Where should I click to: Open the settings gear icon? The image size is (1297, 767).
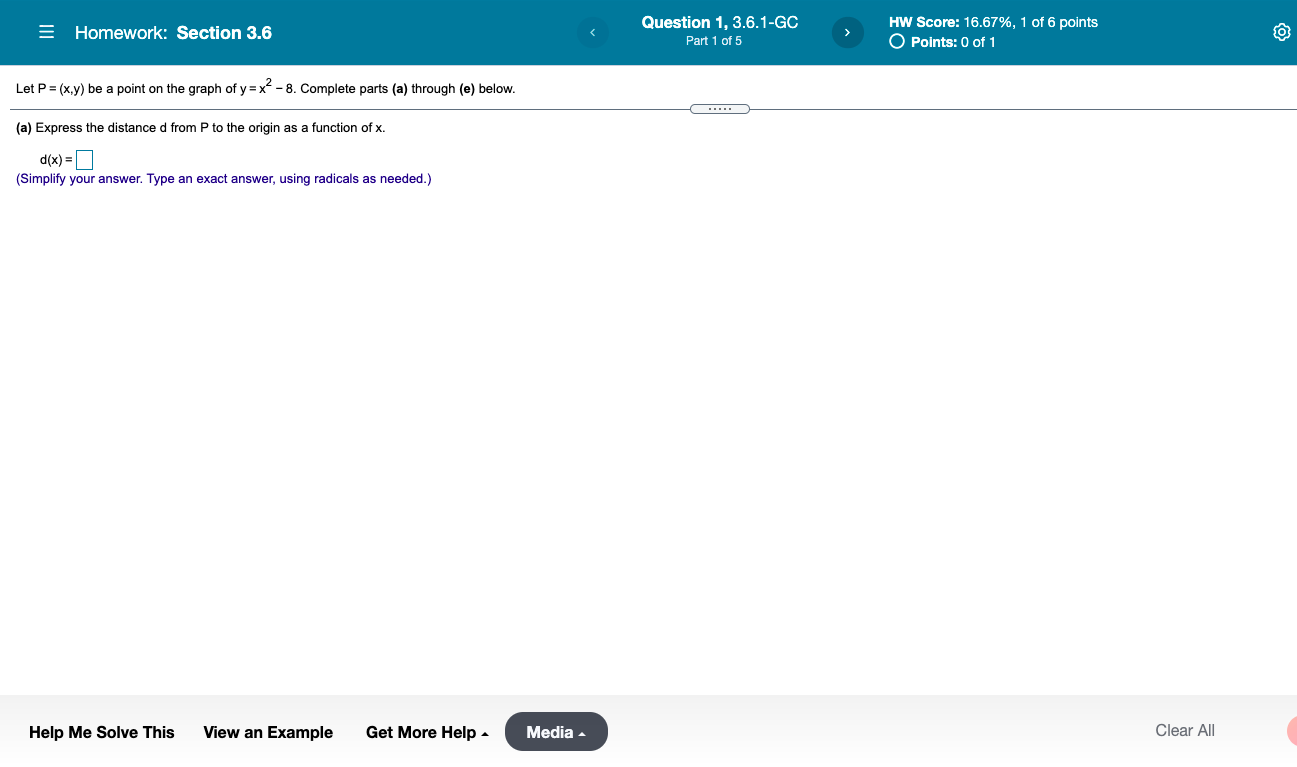coord(1281,33)
